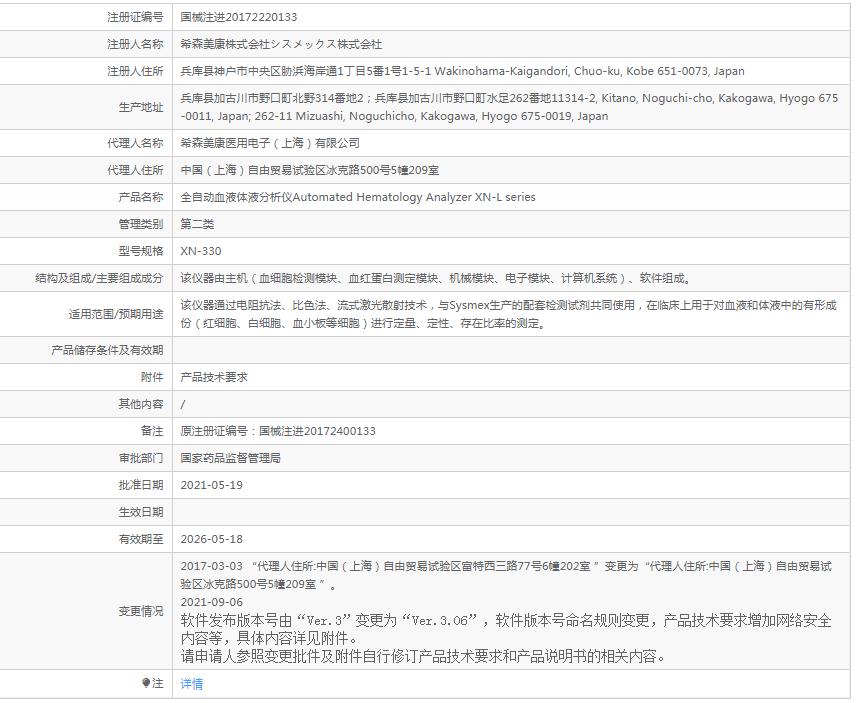Viewport: 856px width, 703px height.
Task: Select attachment value 产品技术要求
Action: pos(214,377)
